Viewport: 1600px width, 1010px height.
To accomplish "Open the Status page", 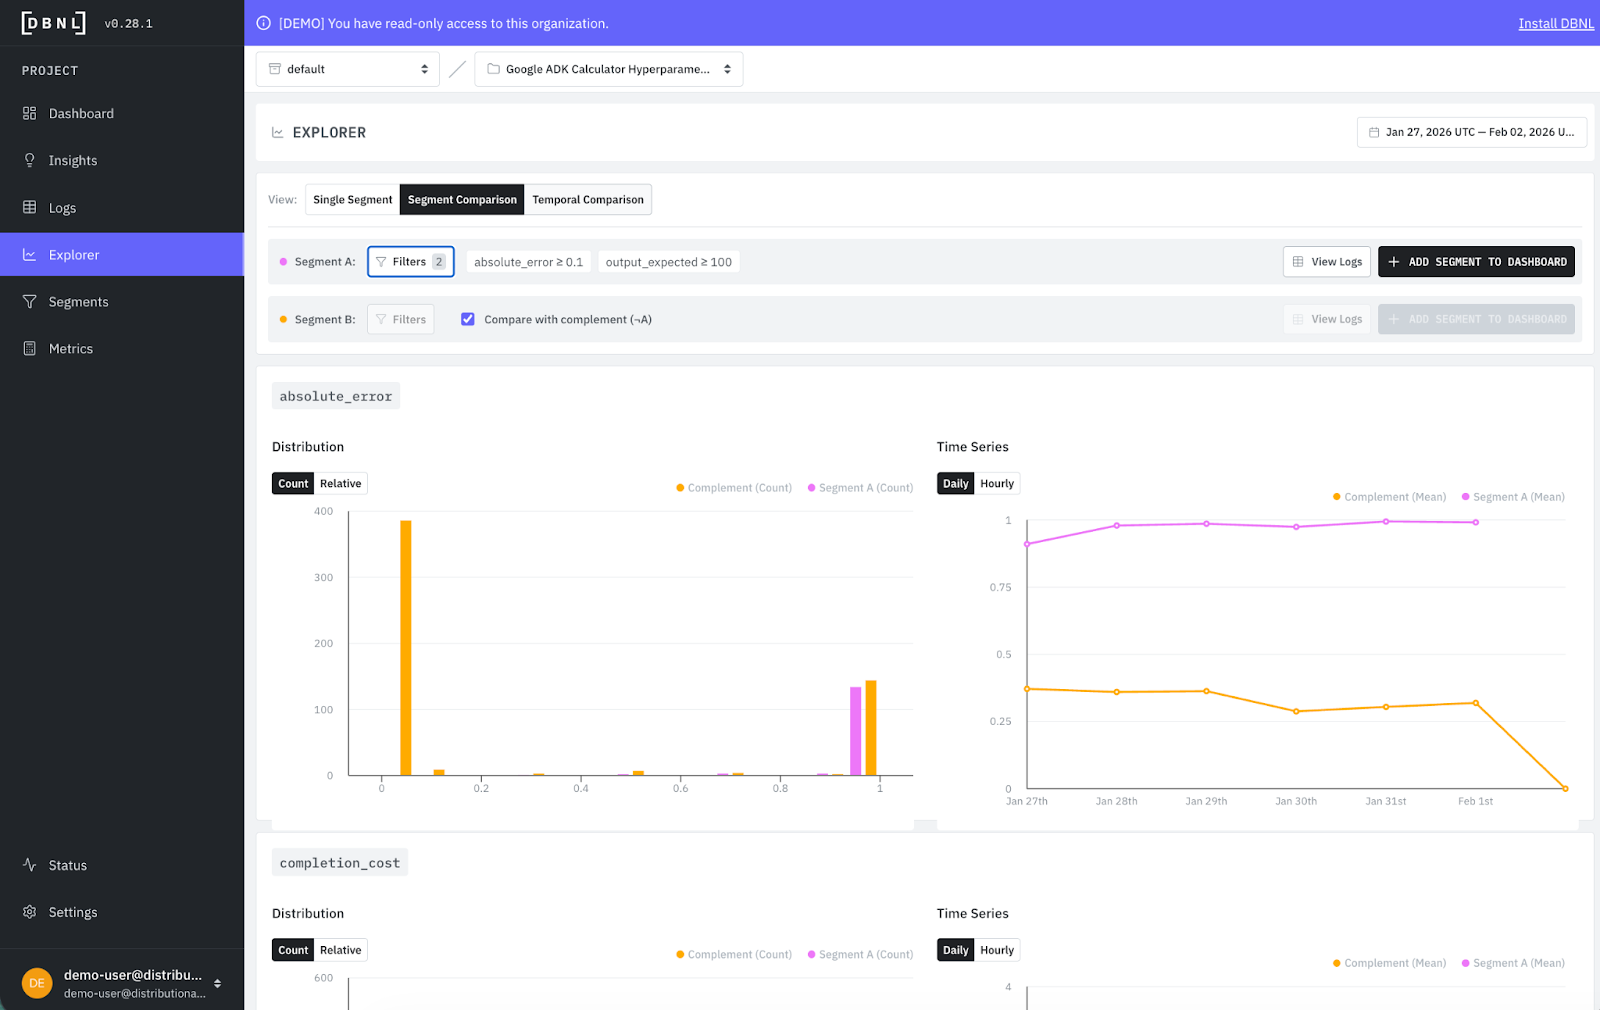I will tap(122, 865).
